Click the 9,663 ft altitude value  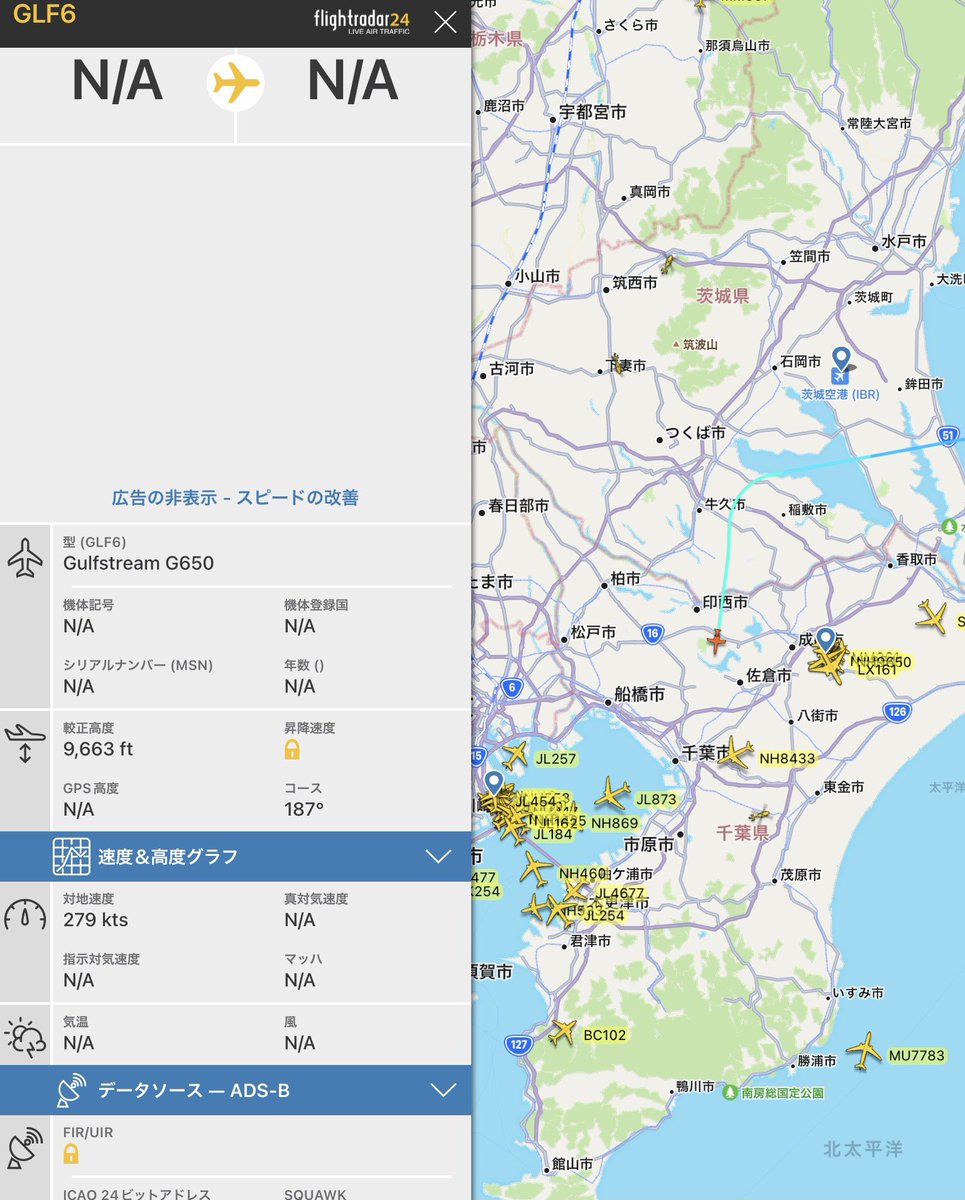click(x=98, y=749)
